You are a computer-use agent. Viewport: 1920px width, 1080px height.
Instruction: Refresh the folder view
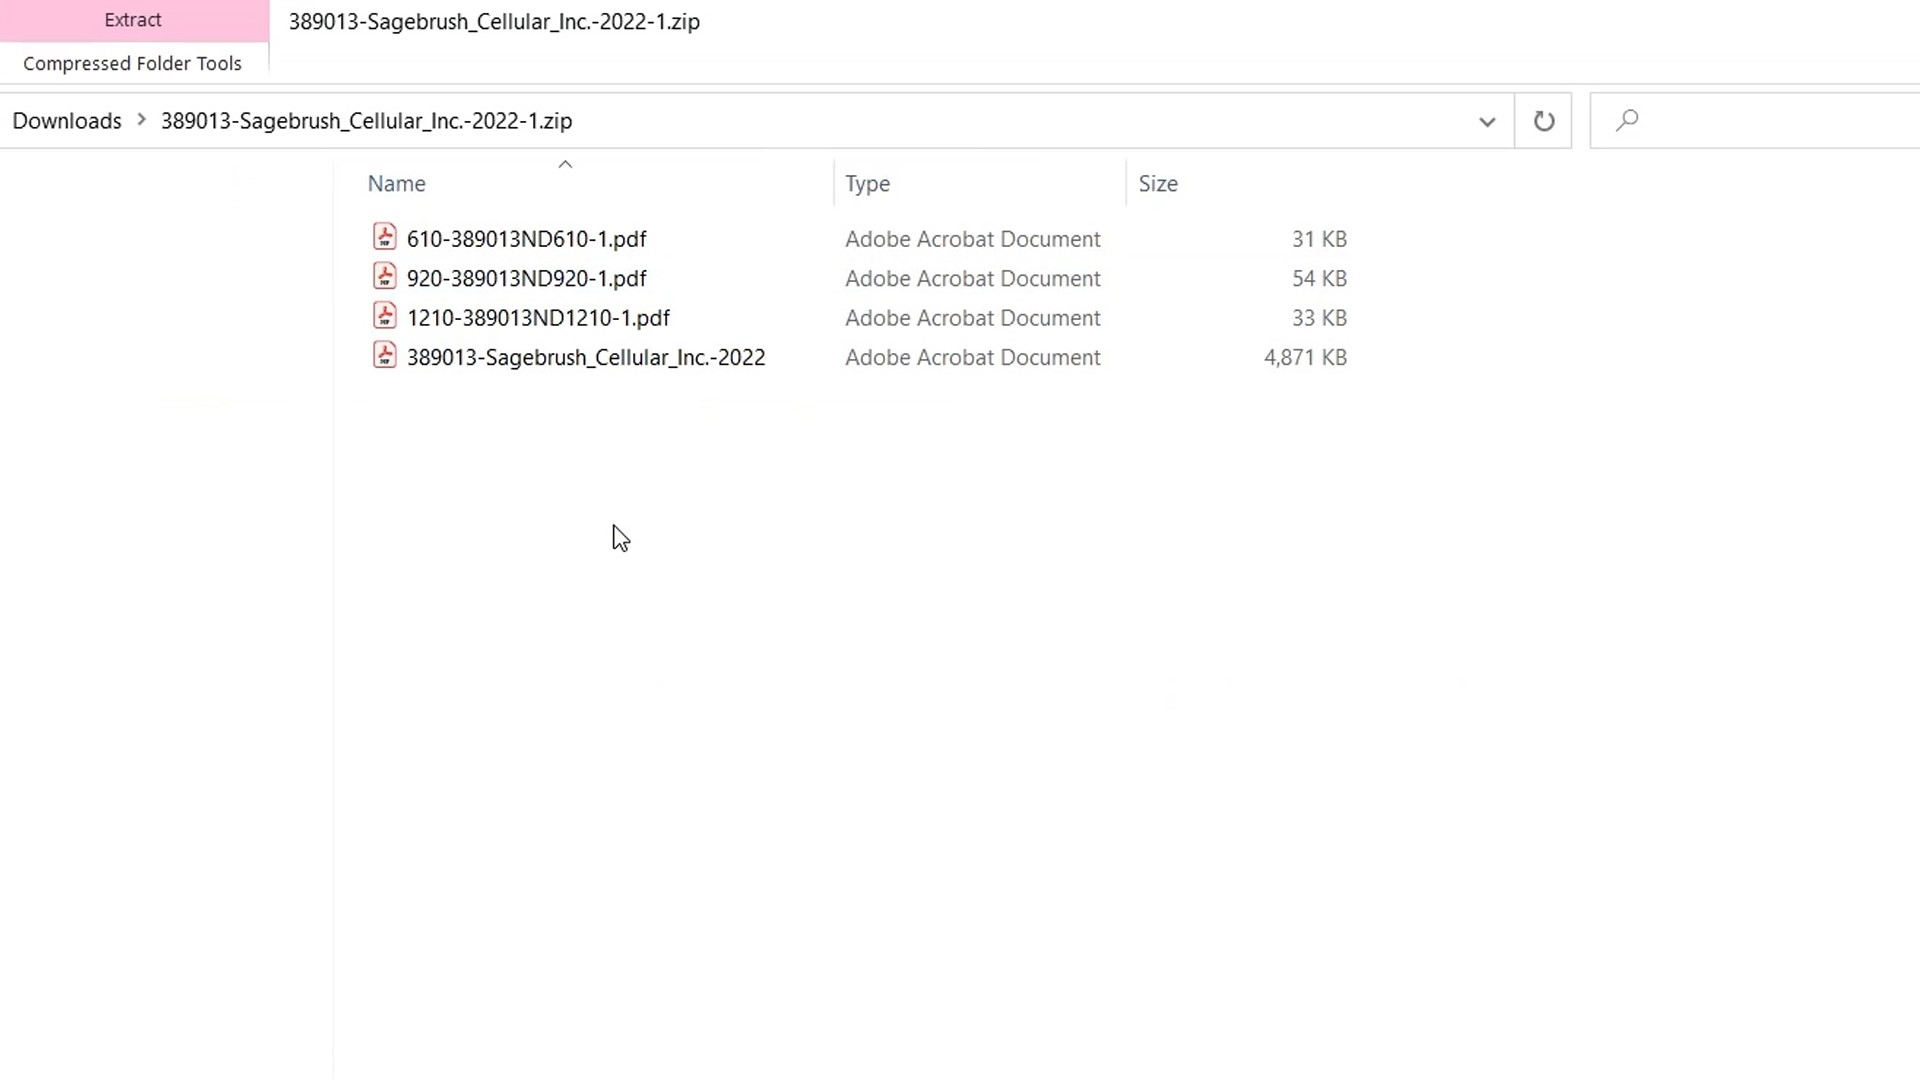(1544, 121)
